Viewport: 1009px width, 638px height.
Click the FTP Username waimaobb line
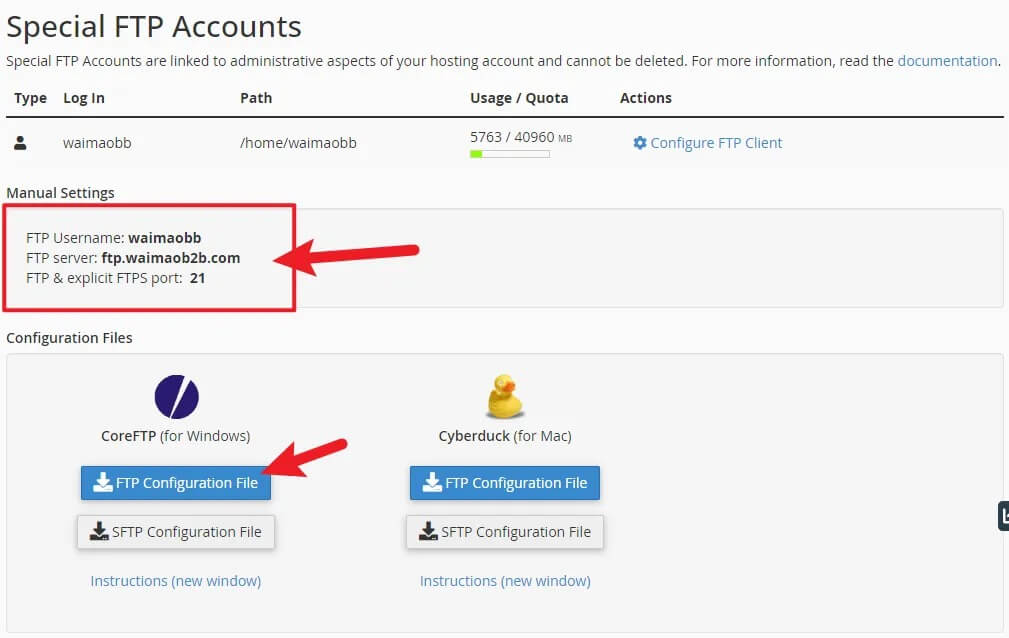(113, 238)
